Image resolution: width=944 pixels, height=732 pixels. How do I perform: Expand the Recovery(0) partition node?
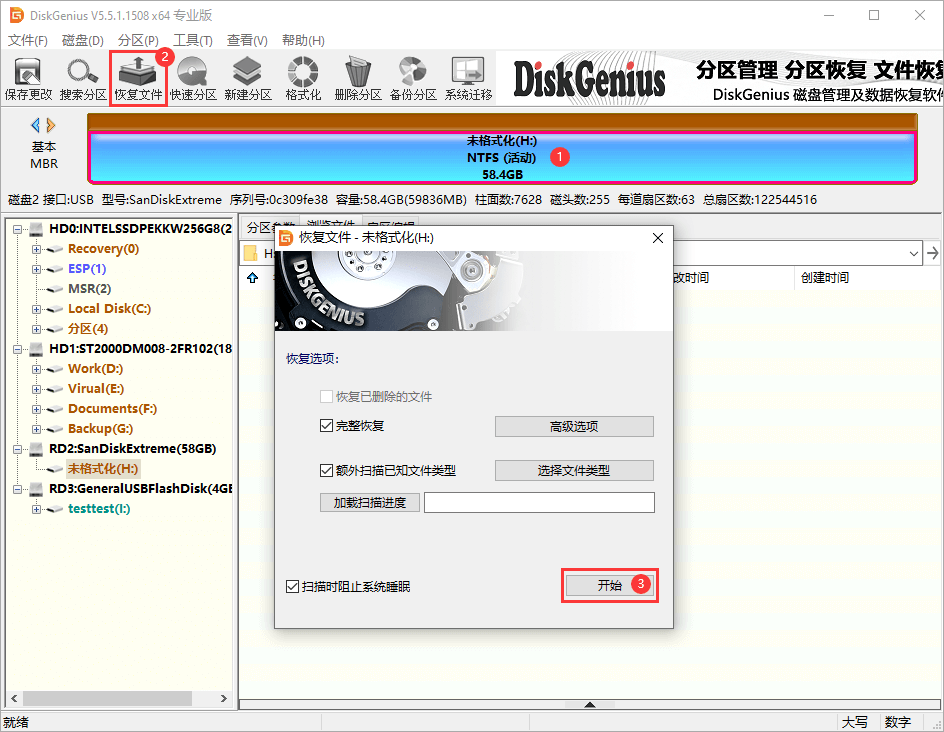37,249
